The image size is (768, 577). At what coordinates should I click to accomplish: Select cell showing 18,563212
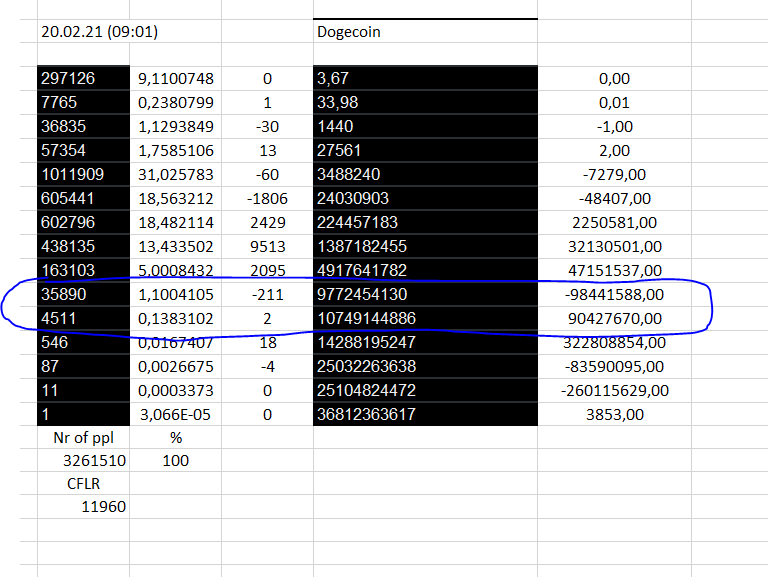pos(175,198)
